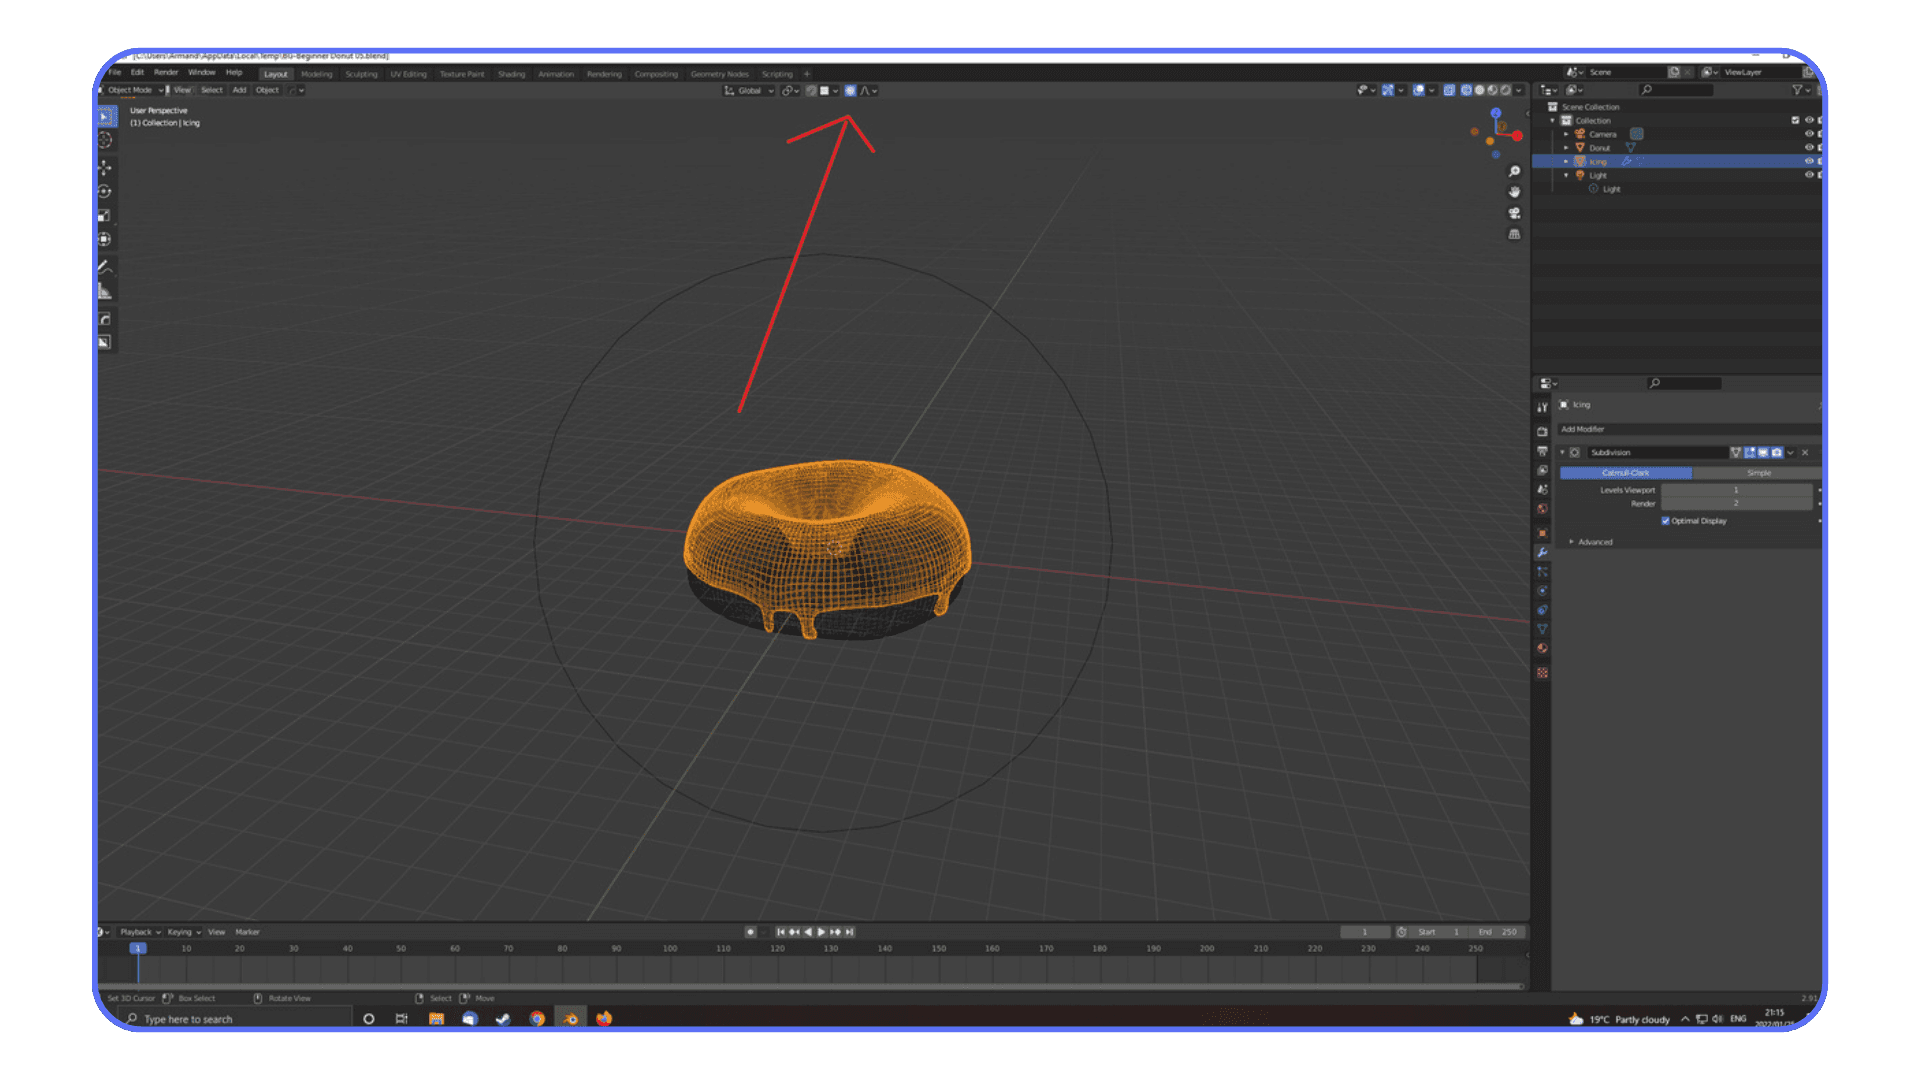Activate the Measure tool
This screenshot has width=1920, height=1080.
point(105,291)
